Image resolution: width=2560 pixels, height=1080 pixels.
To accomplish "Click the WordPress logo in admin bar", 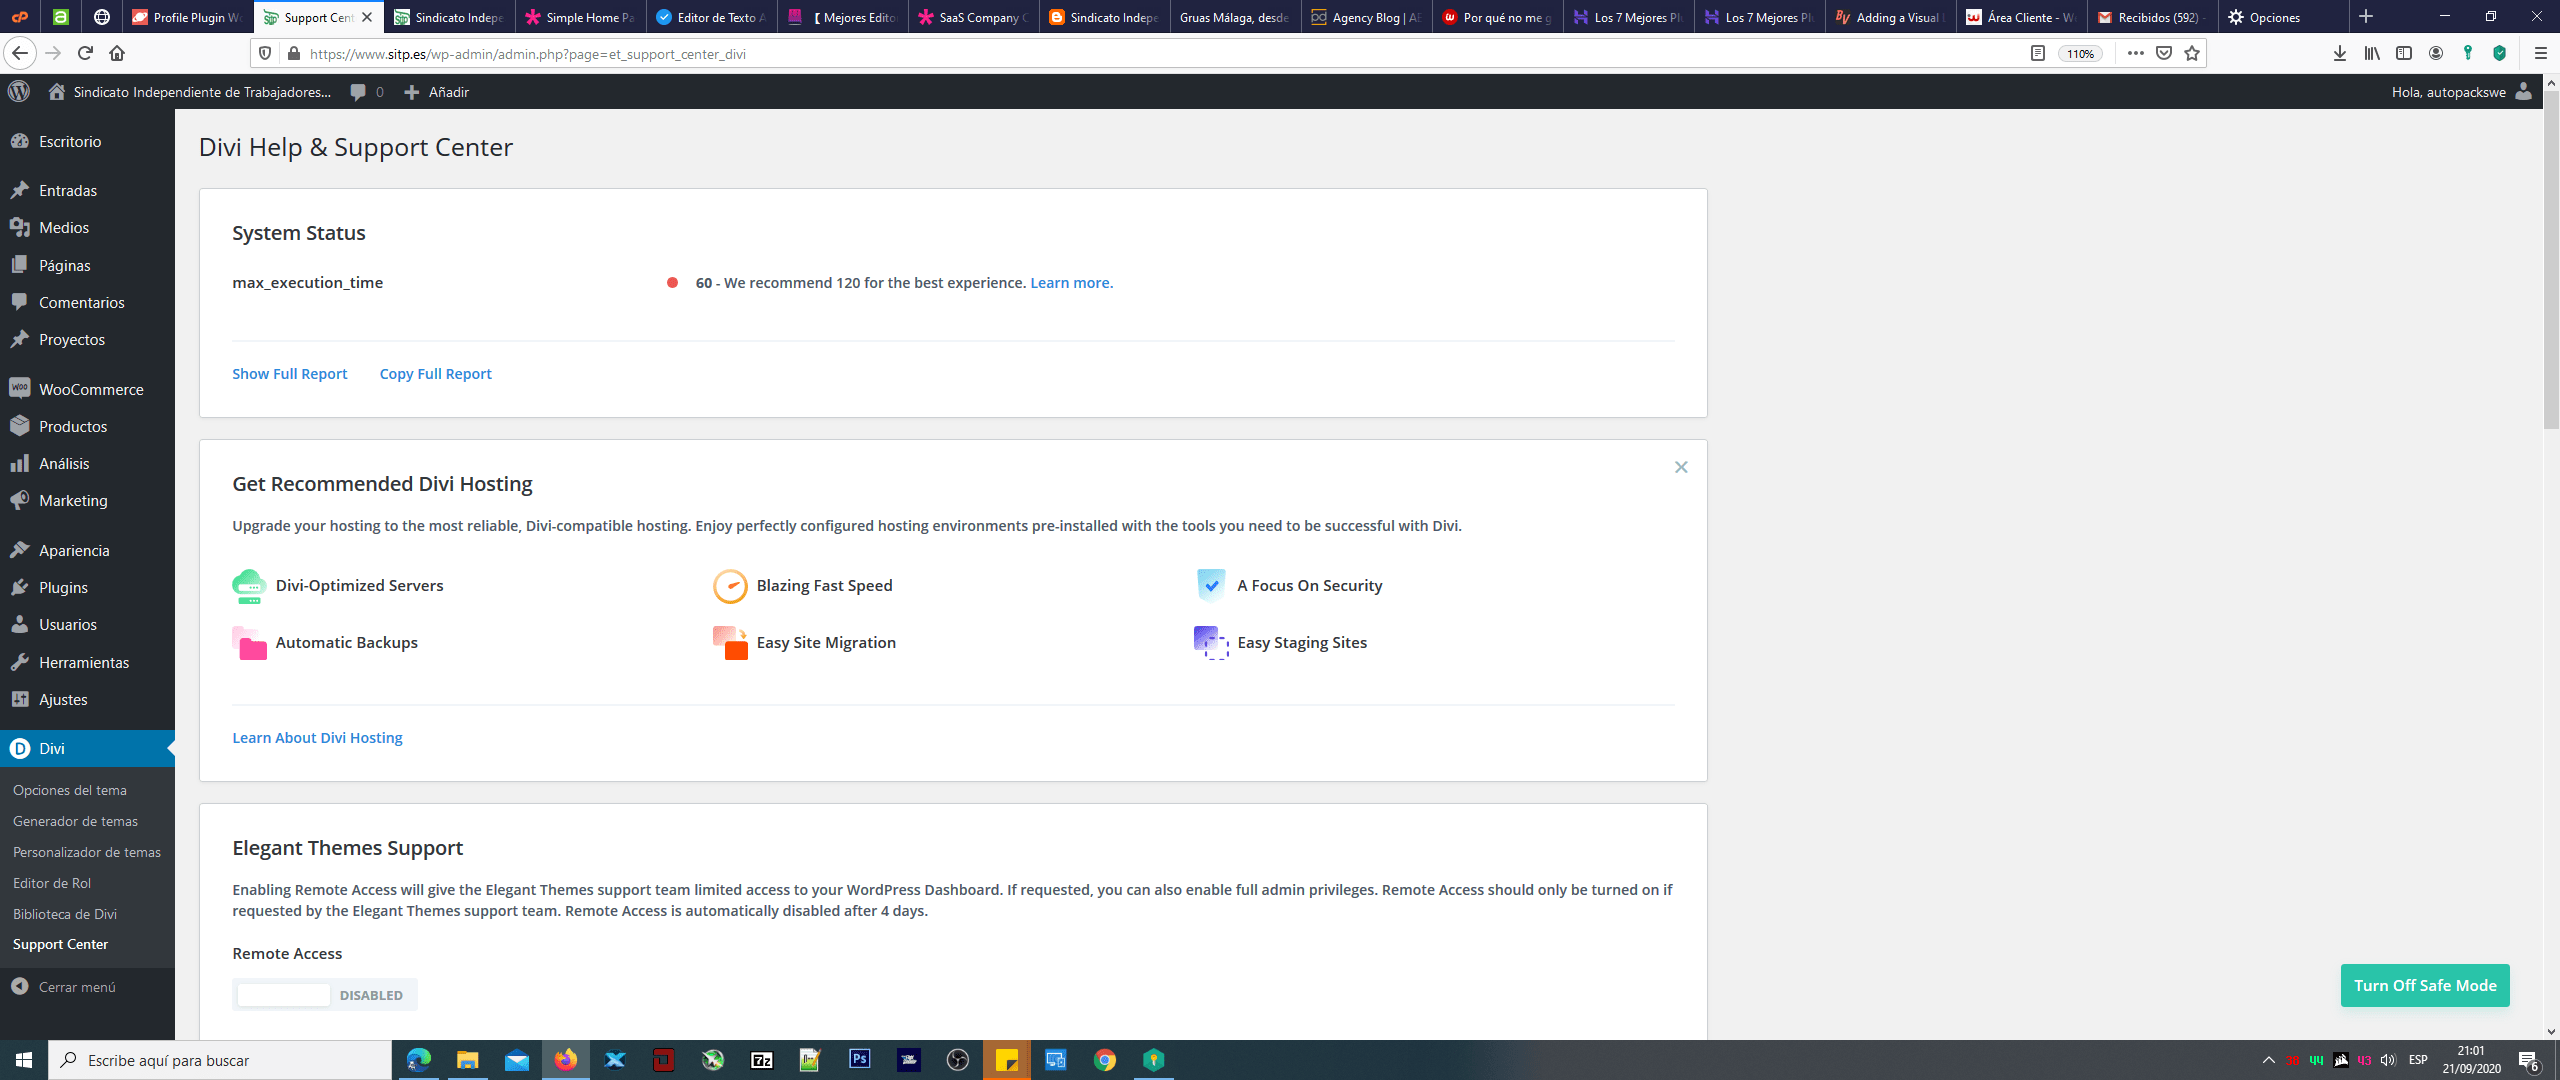I will click(18, 91).
